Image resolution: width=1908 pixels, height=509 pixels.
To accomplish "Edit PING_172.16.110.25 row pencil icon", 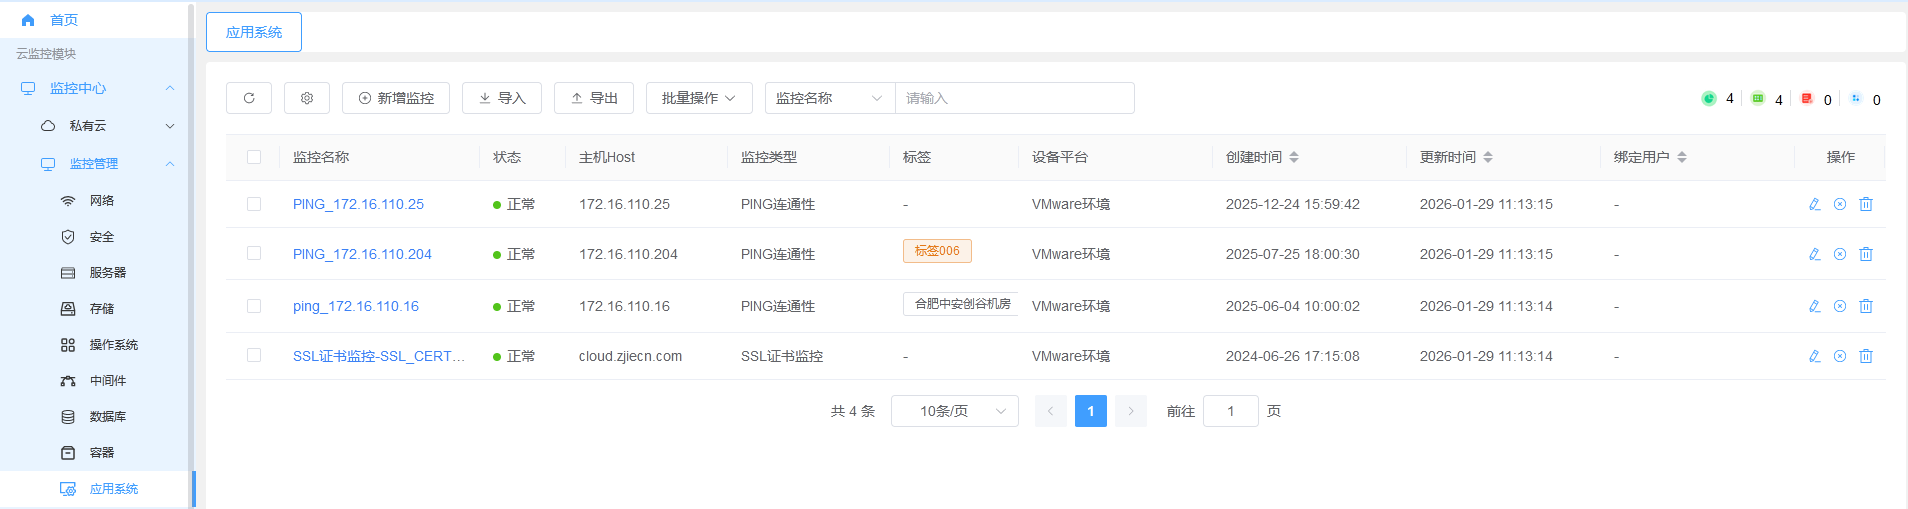I will tap(1814, 204).
